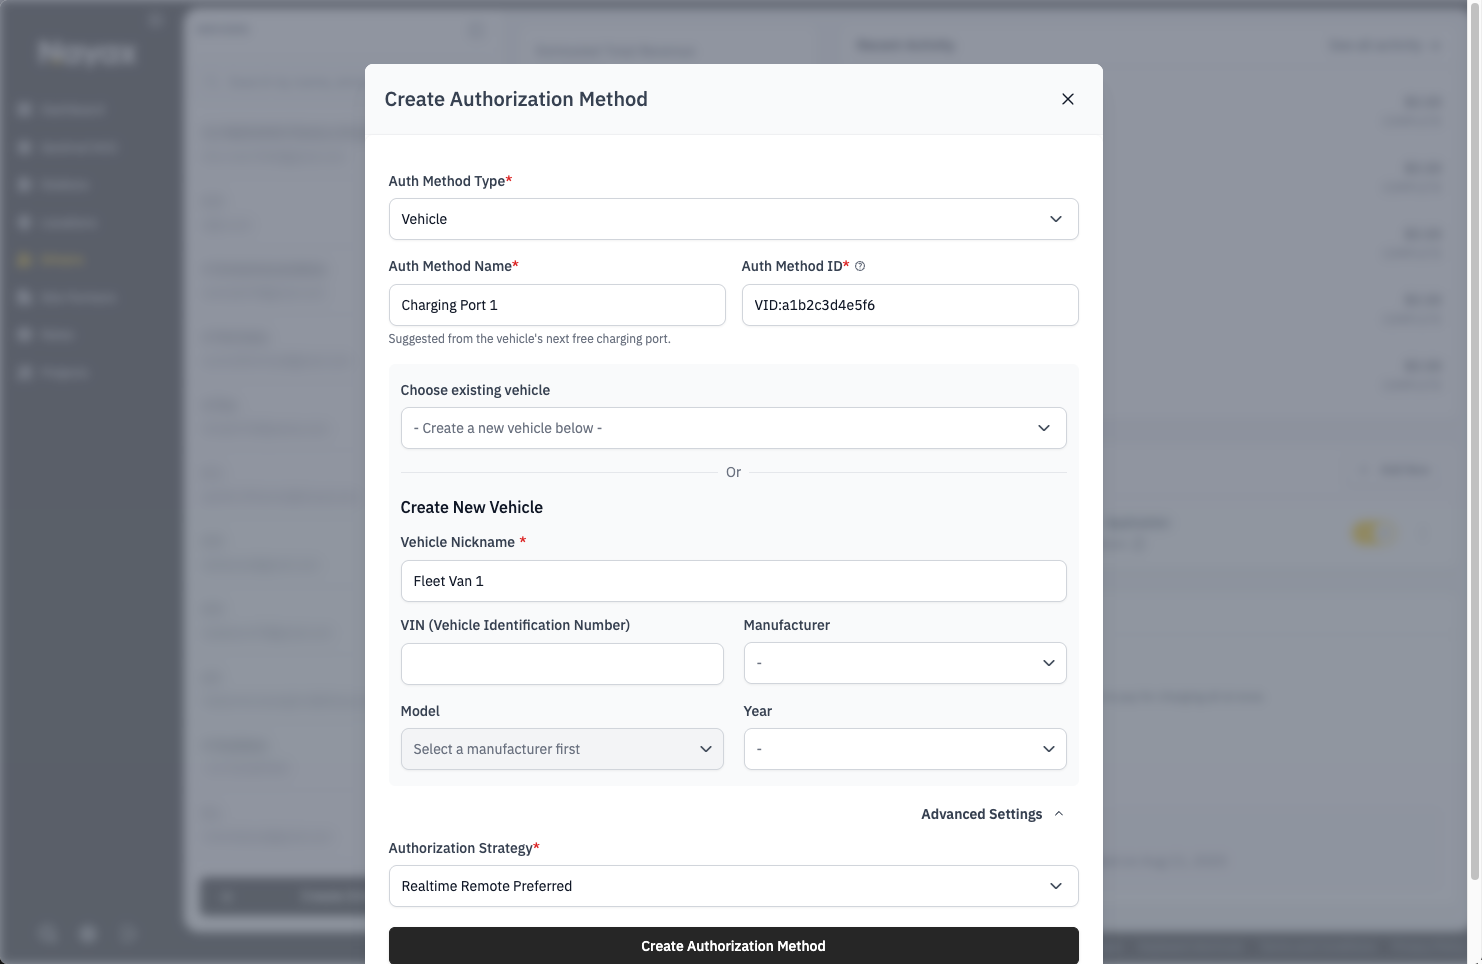
Task: Focus the Auth Method ID field
Action: pyautogui.click(x=910, y=305)
